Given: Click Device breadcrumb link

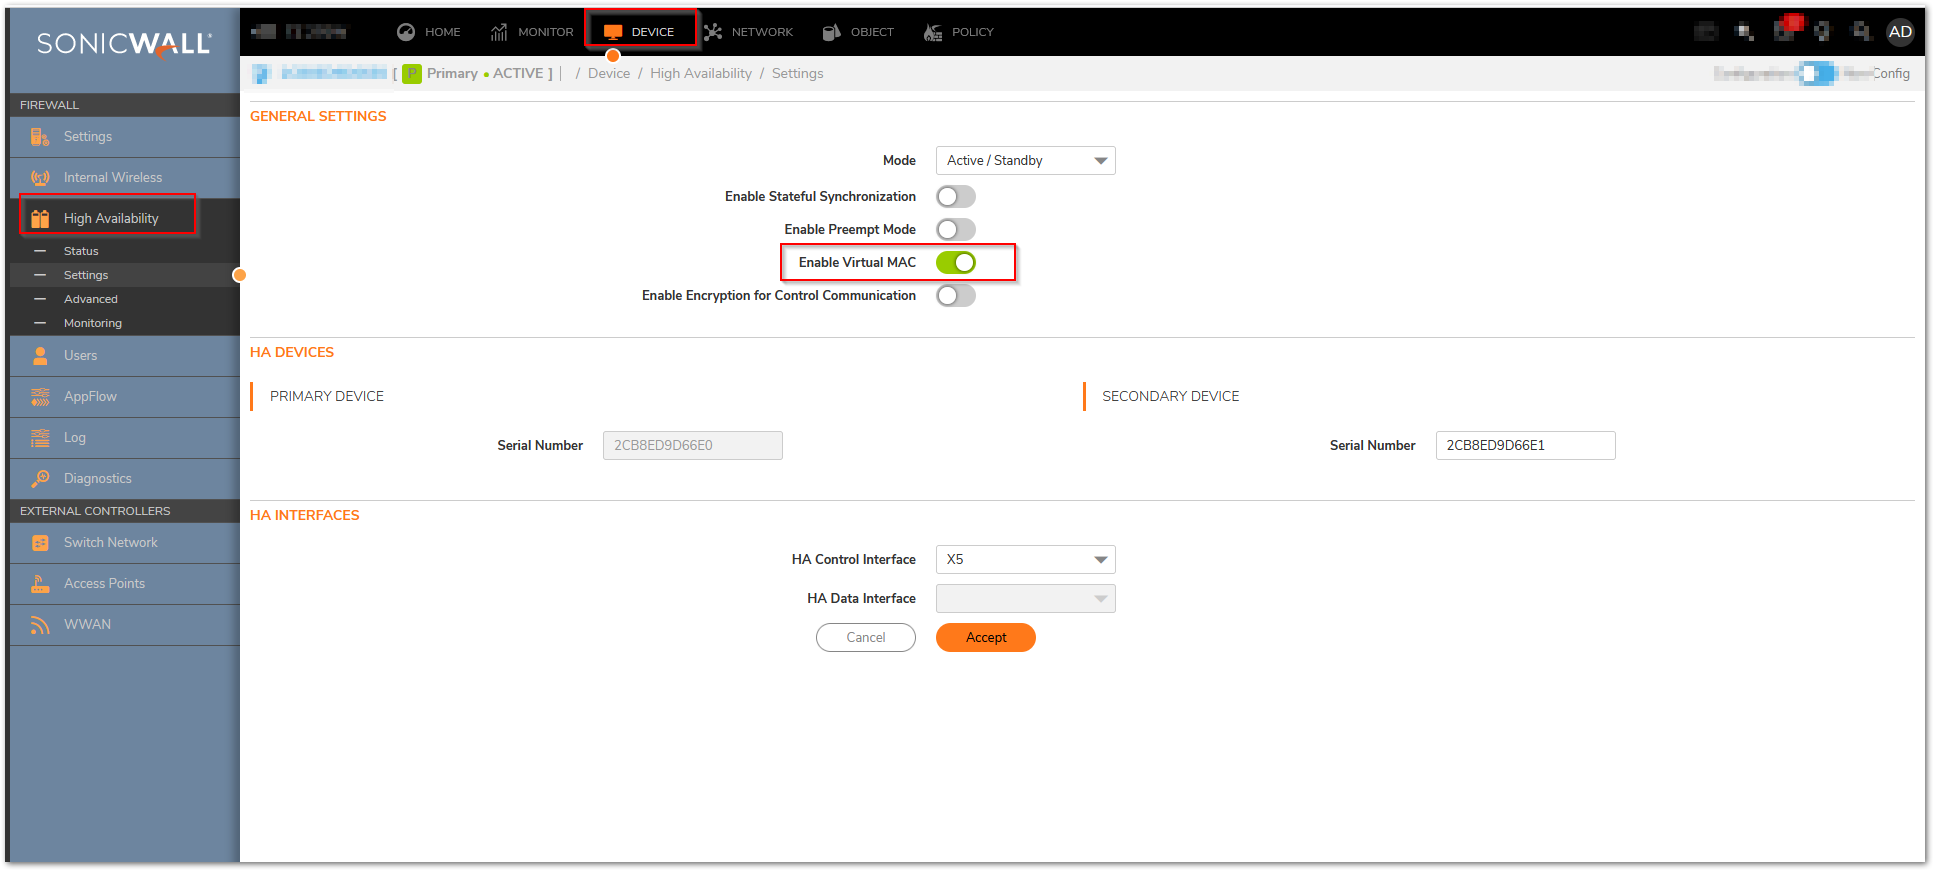Looking at the screenshot, I should click(x=609, y=74).
